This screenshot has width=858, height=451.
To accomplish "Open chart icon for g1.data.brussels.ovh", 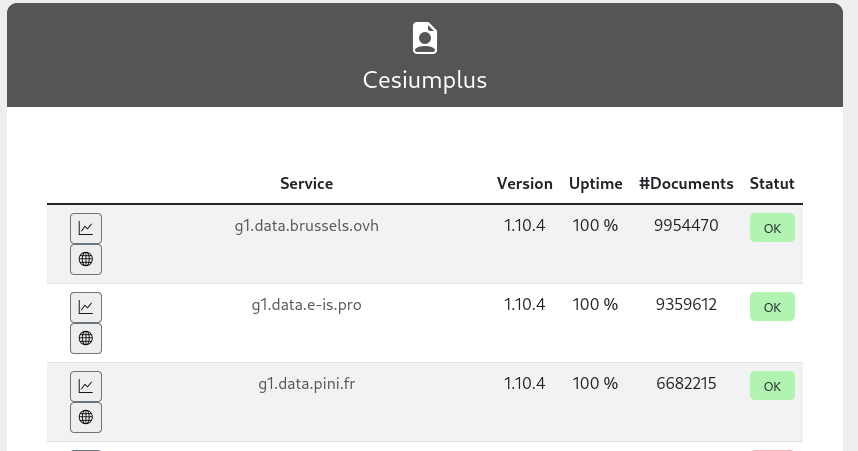I will (x=86, y=228).
